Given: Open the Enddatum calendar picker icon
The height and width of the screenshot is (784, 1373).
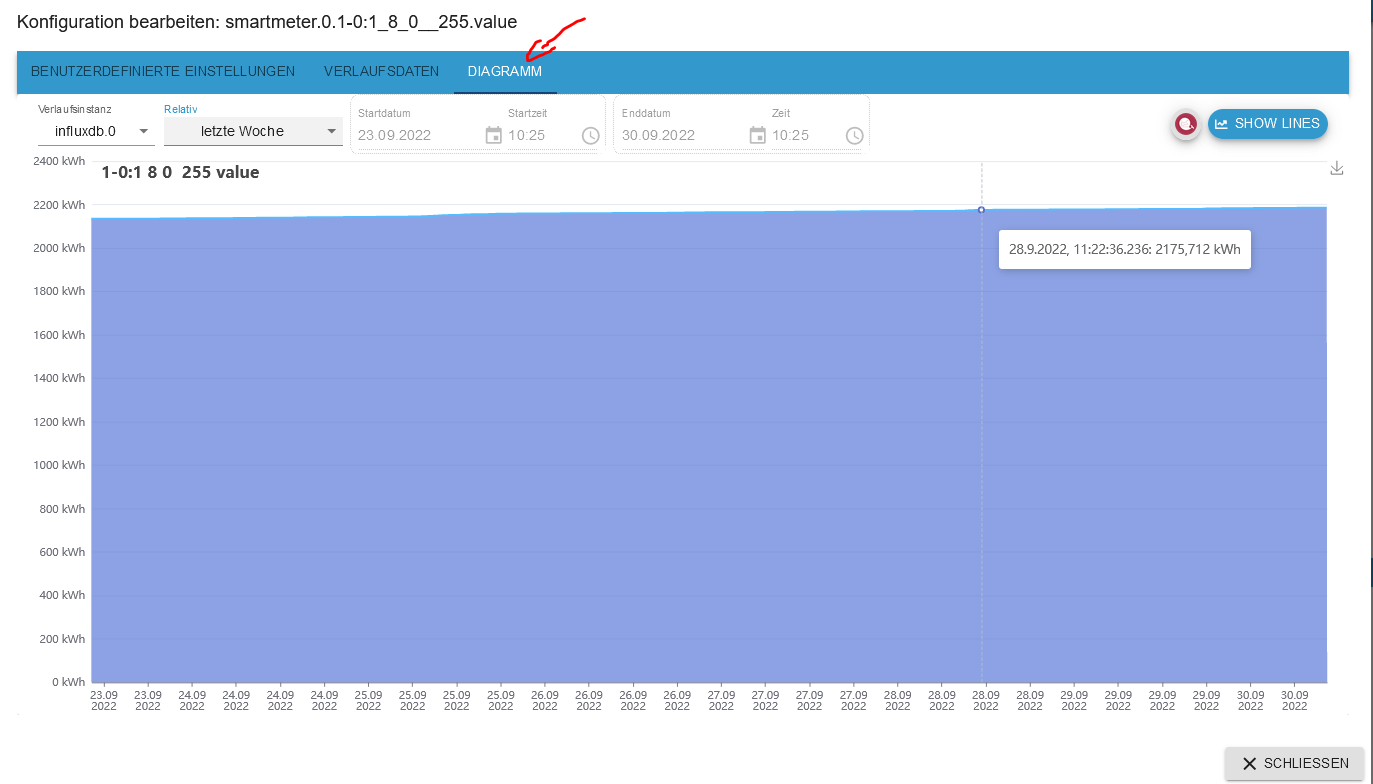Looking at the screenshot, I should click(757, 135).
